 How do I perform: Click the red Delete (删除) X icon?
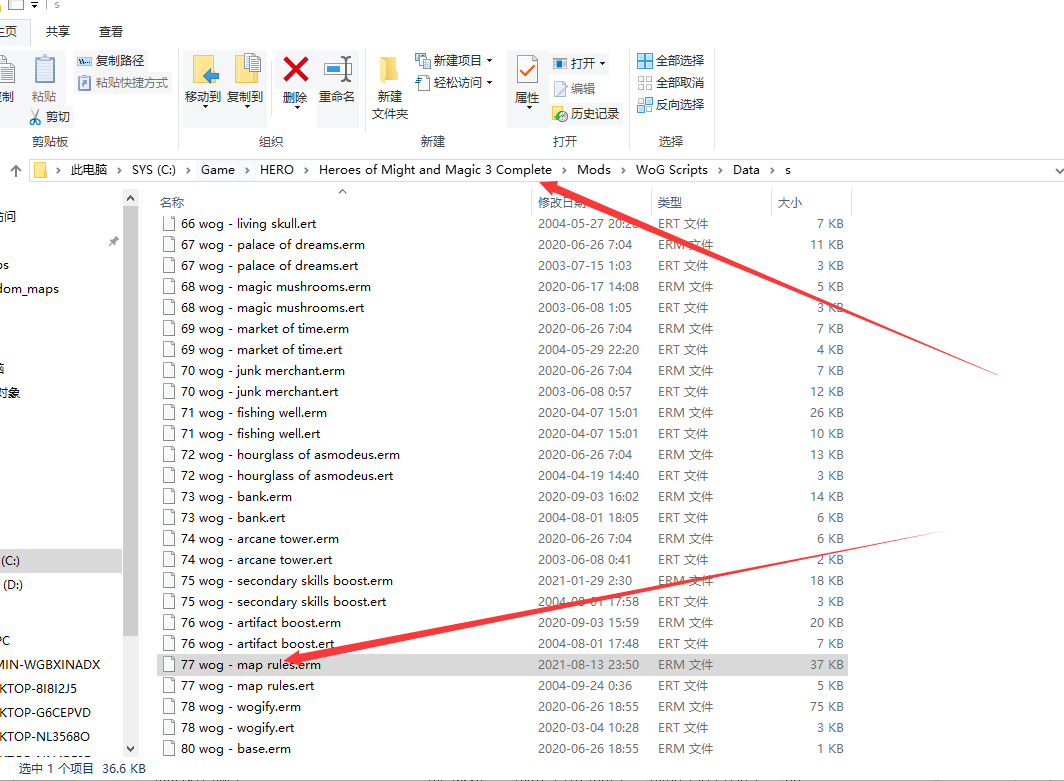coord(296,69)
